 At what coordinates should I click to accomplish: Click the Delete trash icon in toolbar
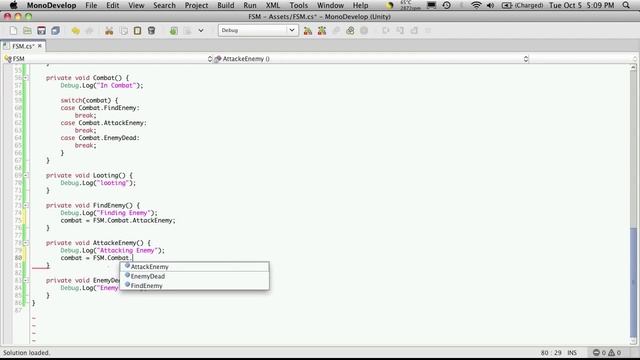151,31
